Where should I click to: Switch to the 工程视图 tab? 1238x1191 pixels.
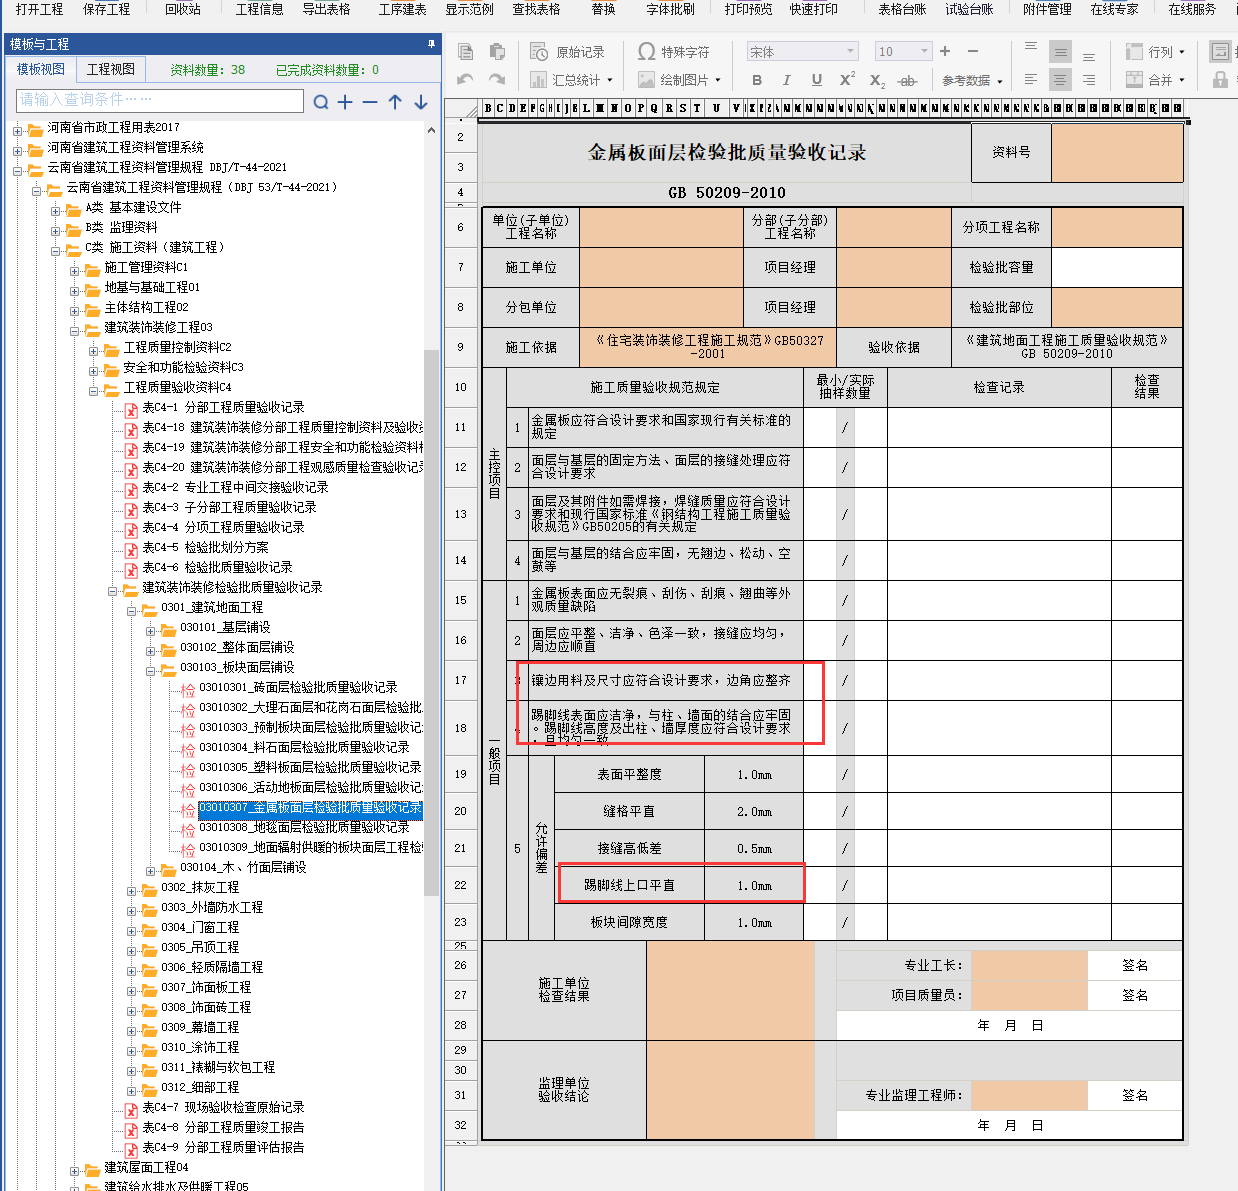[x=111, y=69]
